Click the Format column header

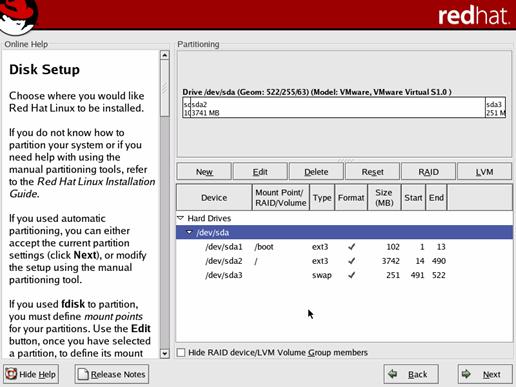click(351, 198)
